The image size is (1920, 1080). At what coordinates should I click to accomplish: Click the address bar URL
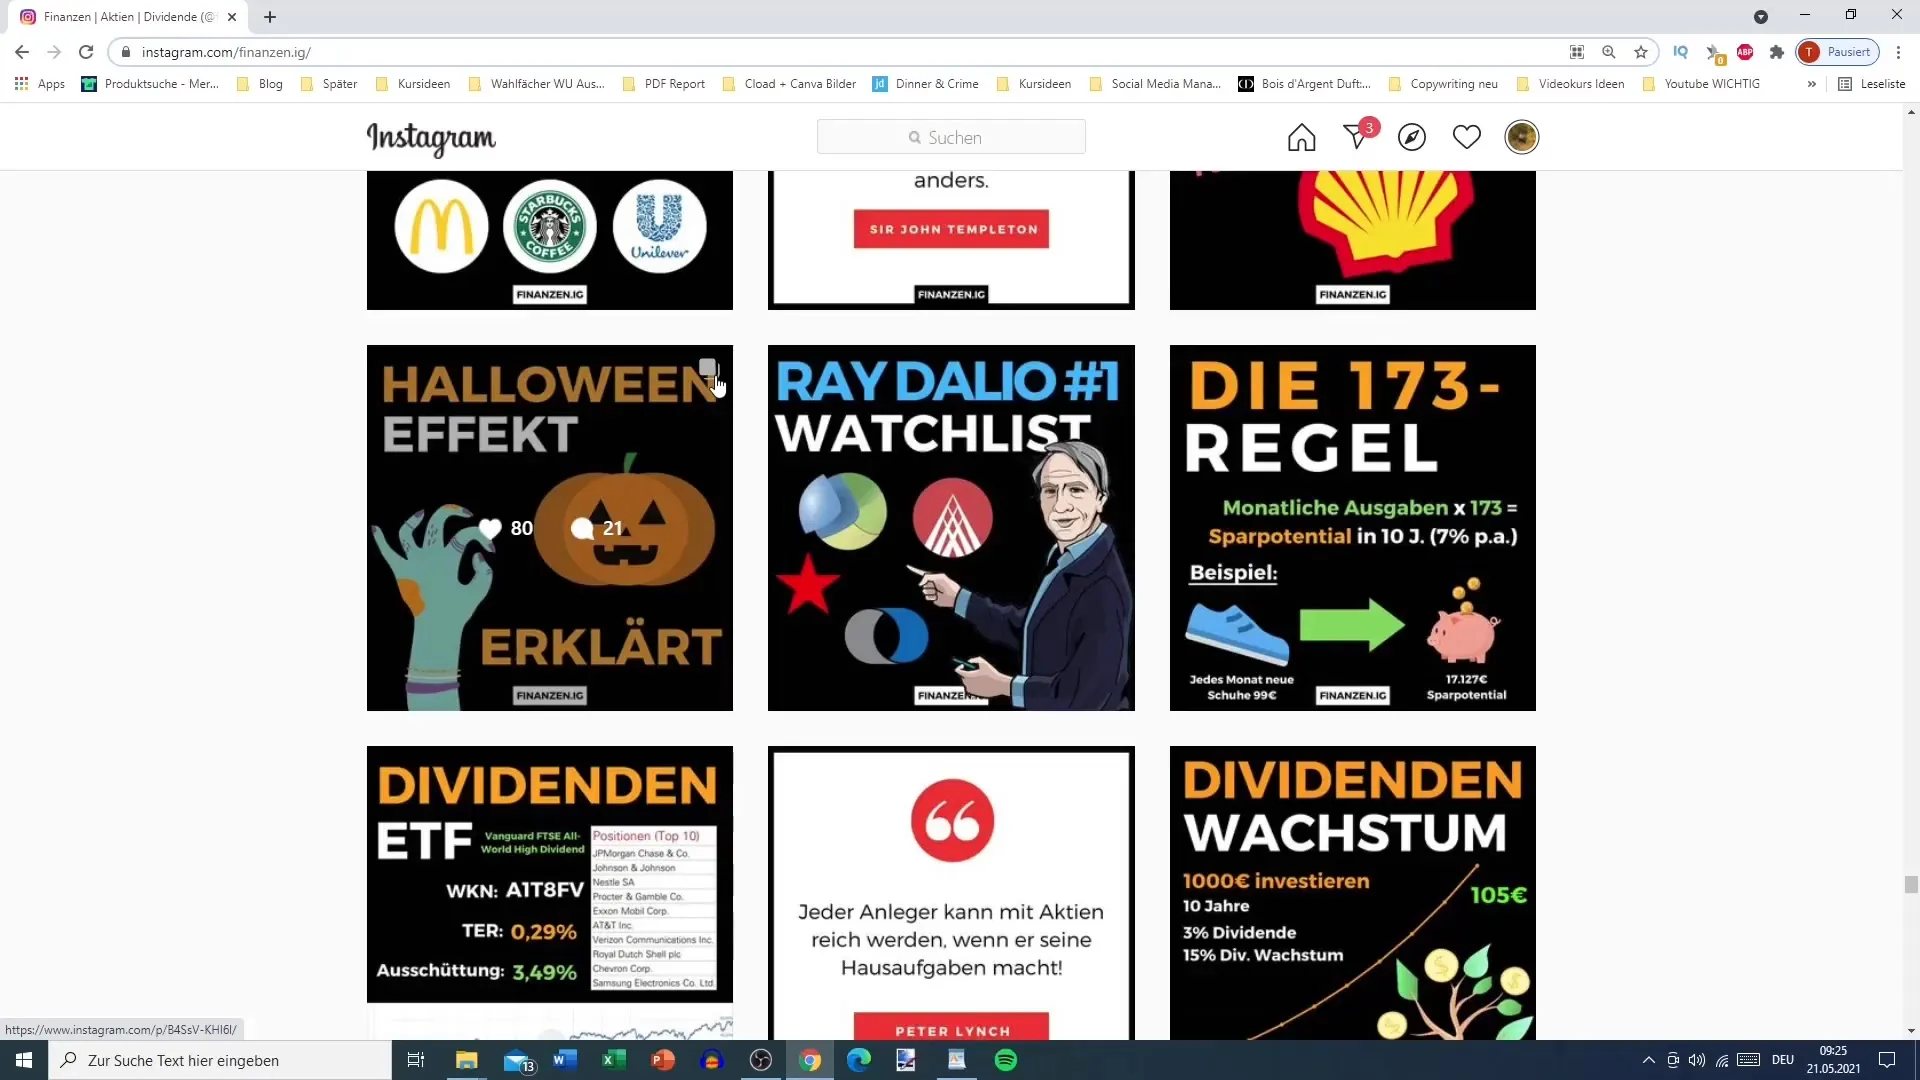point(226,52)
